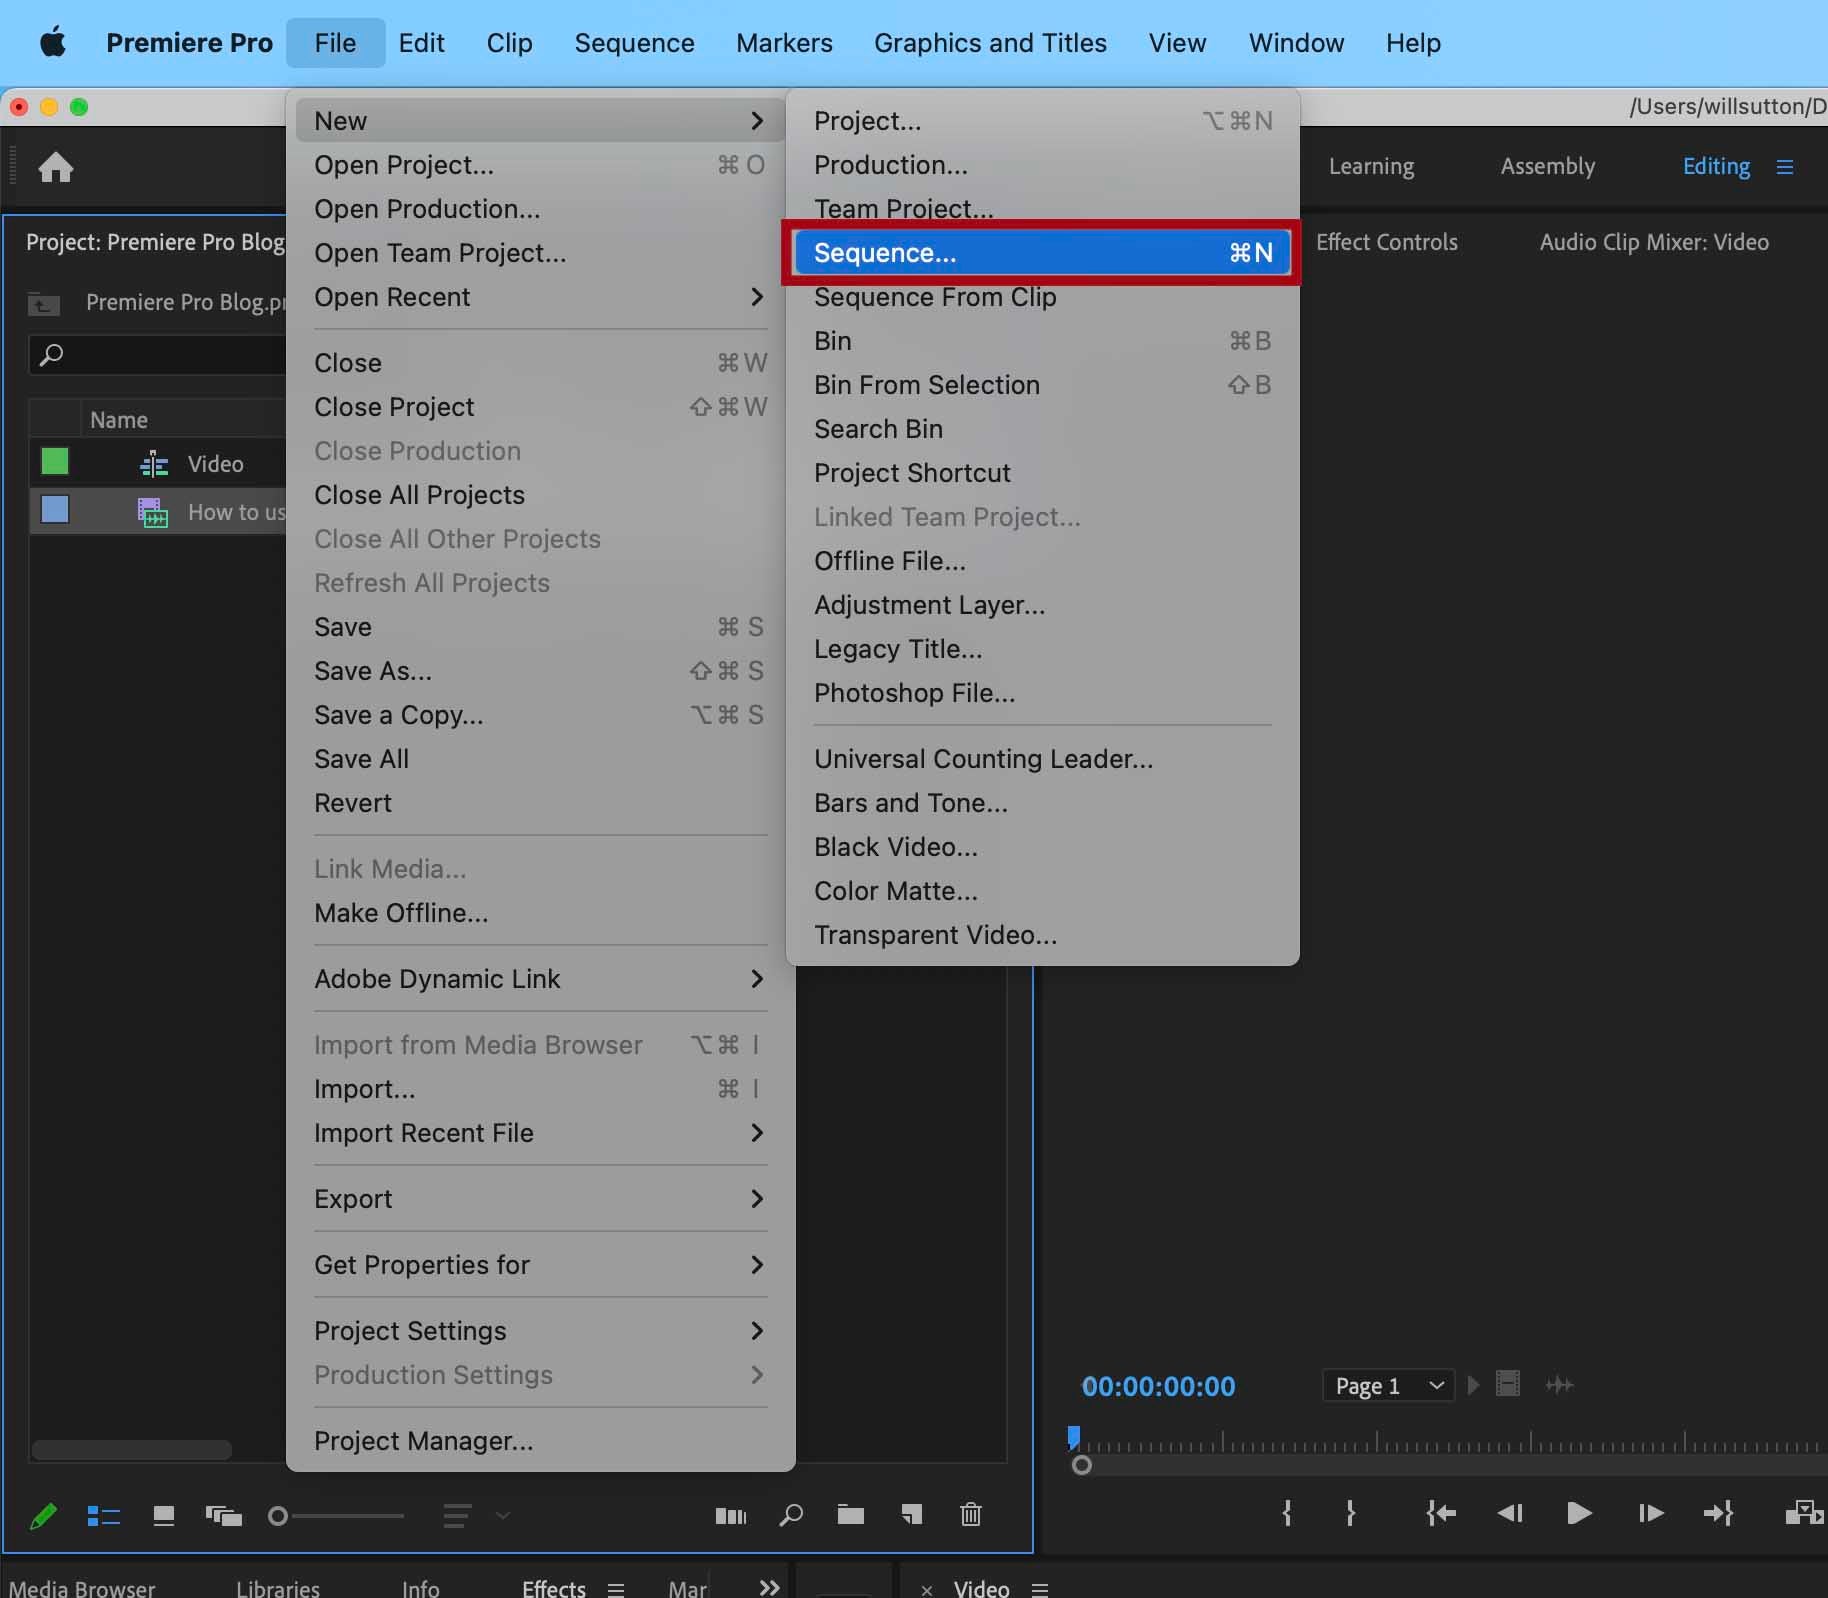Toggle project writable pencil icon
The height and width of the screenshot is (1598, 1828).
click(x=43, y=1516)
